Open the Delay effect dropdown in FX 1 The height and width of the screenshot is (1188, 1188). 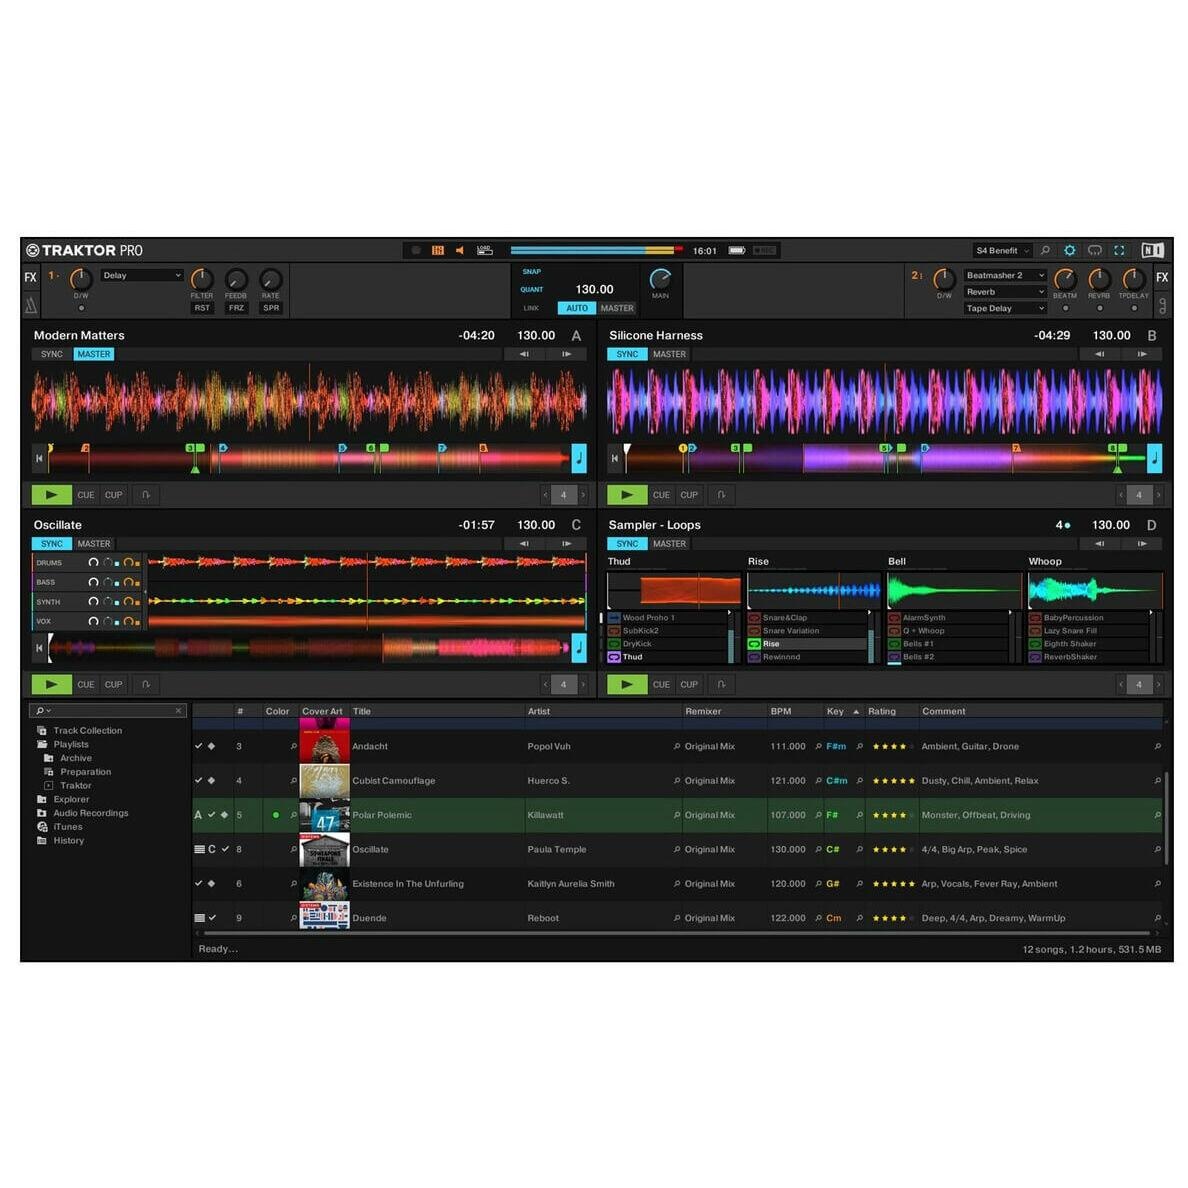[142, 275]
